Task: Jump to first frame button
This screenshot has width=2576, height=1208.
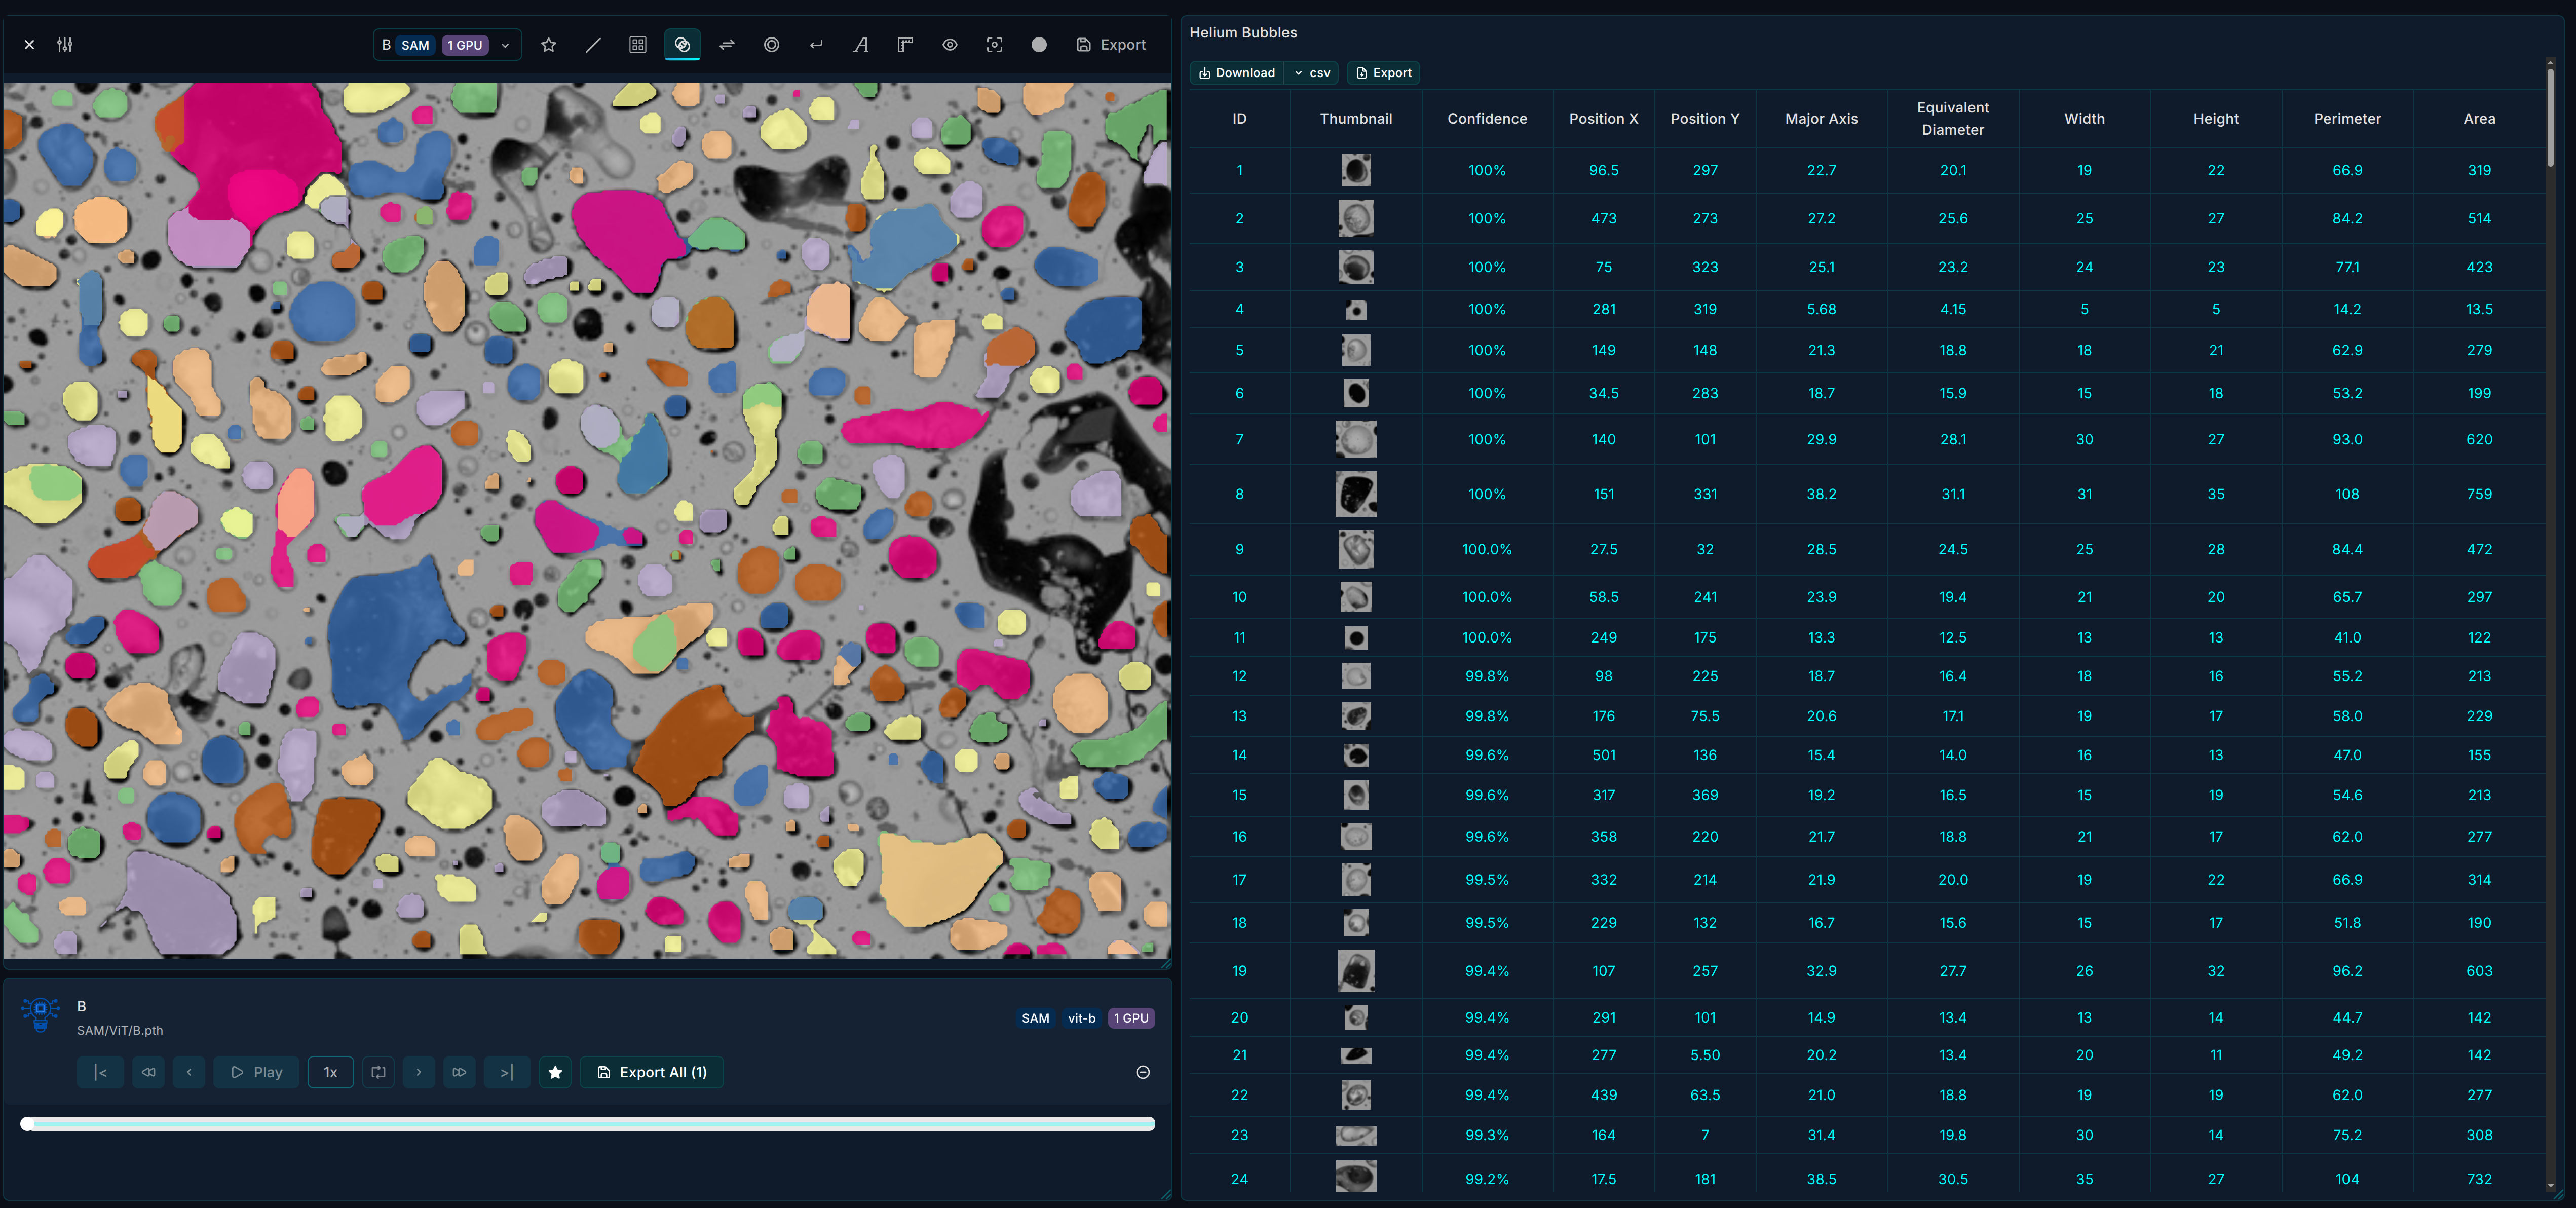Action: point(100,1072)
